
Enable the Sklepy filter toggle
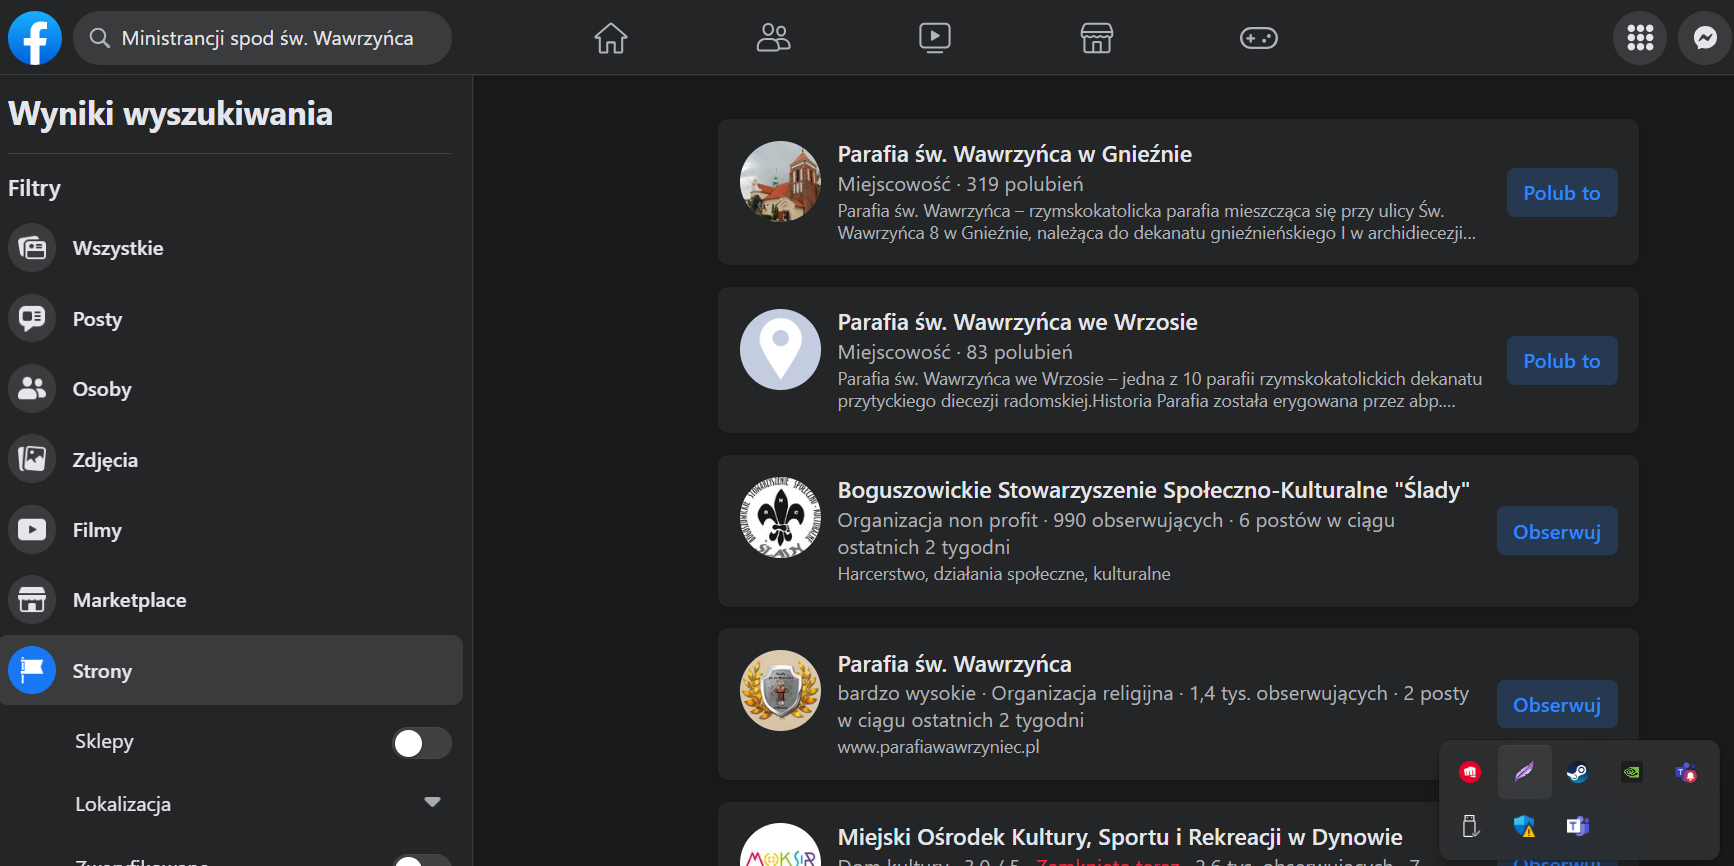[421, 743]
